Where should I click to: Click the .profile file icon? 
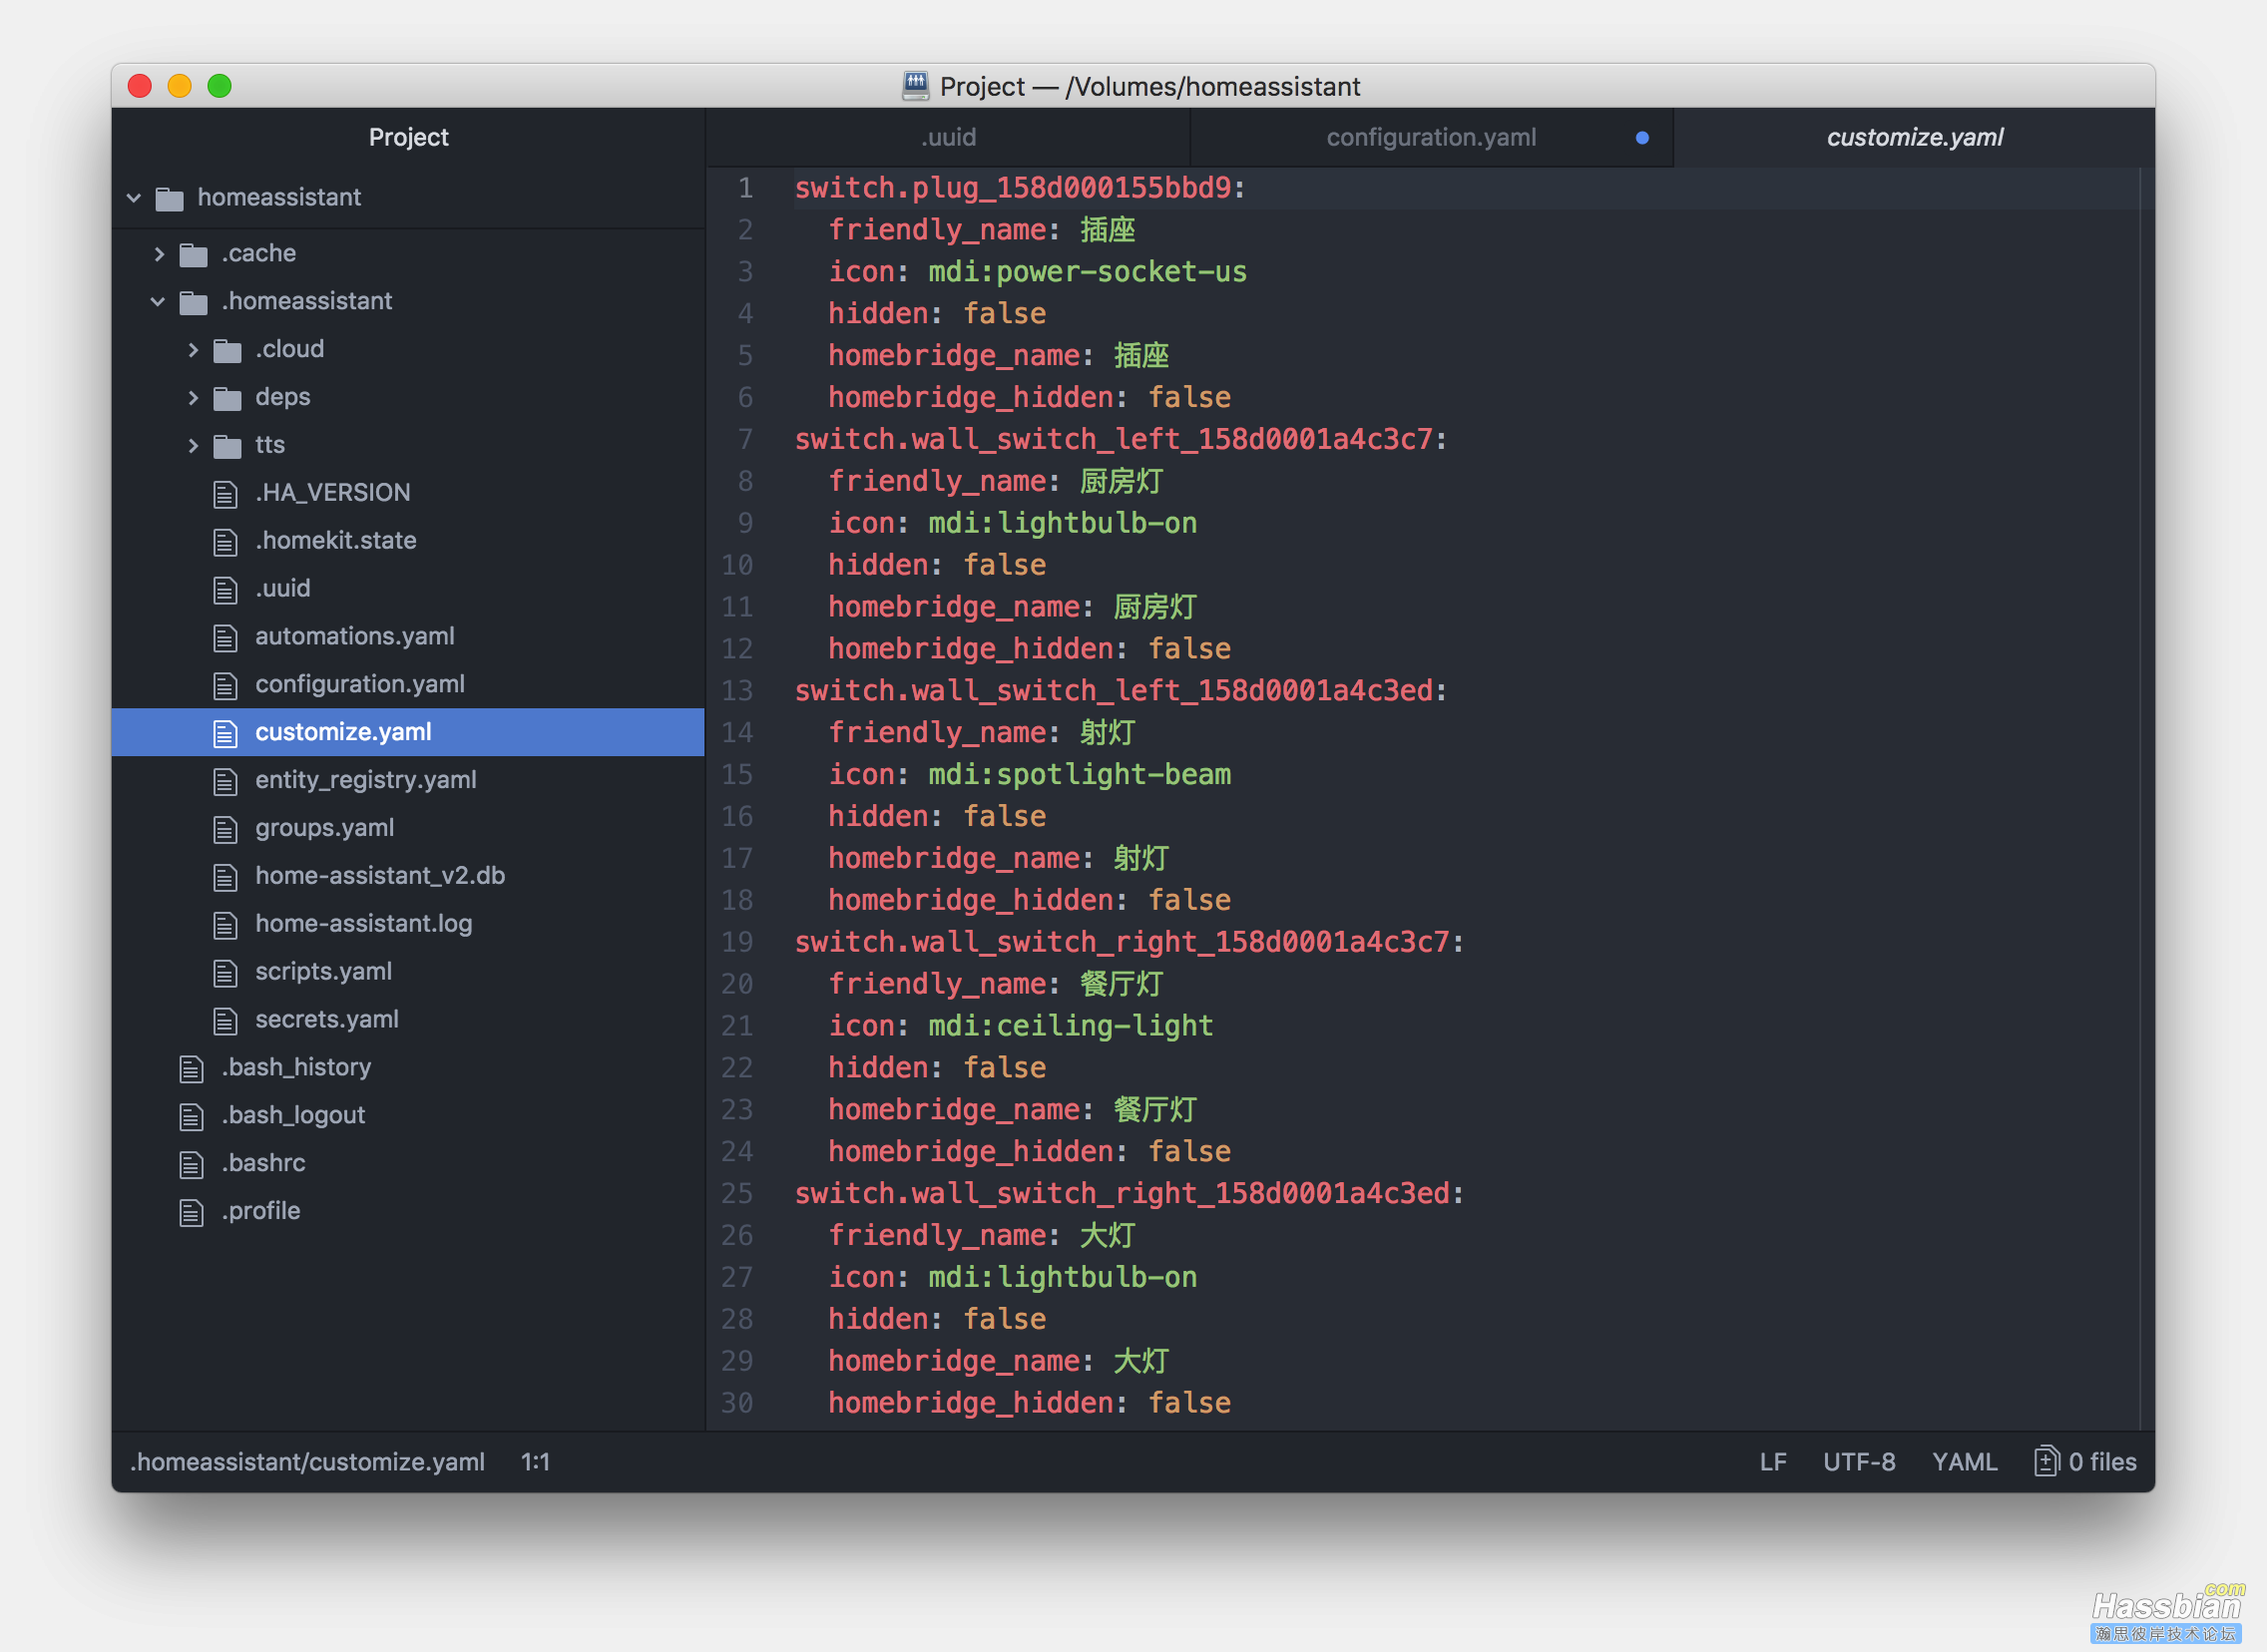click(x=191, y=1213)
